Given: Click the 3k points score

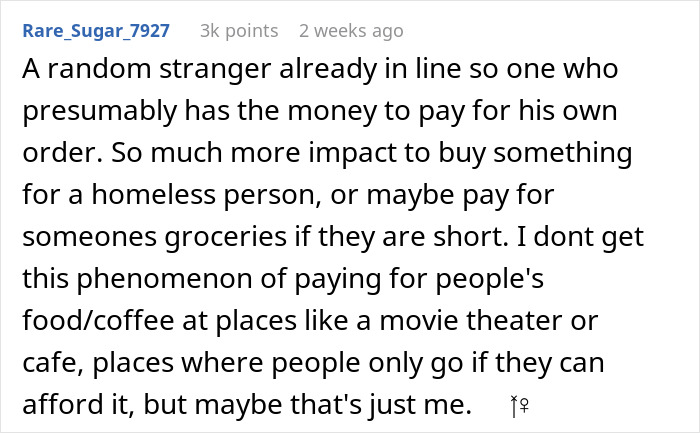Looking at the screenshot, I should click(x=239, y=31).
